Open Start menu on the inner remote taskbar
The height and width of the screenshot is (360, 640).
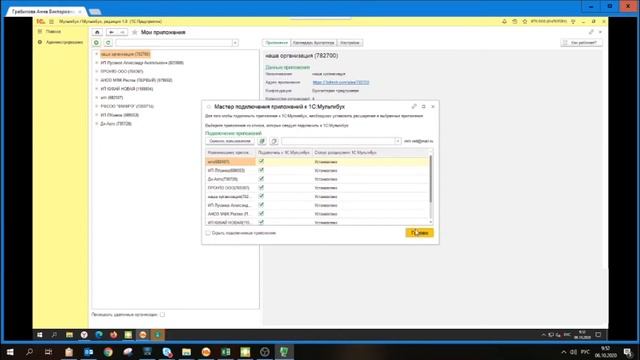tap(40, 335)
